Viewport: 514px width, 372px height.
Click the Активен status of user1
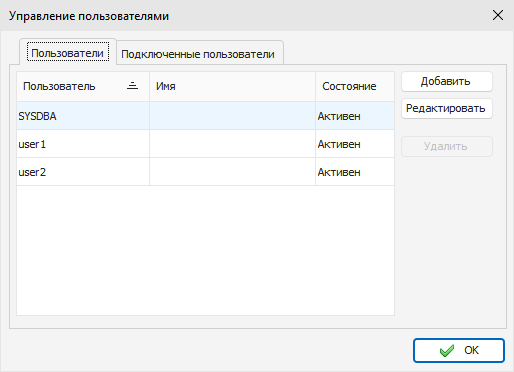point(339,144)
